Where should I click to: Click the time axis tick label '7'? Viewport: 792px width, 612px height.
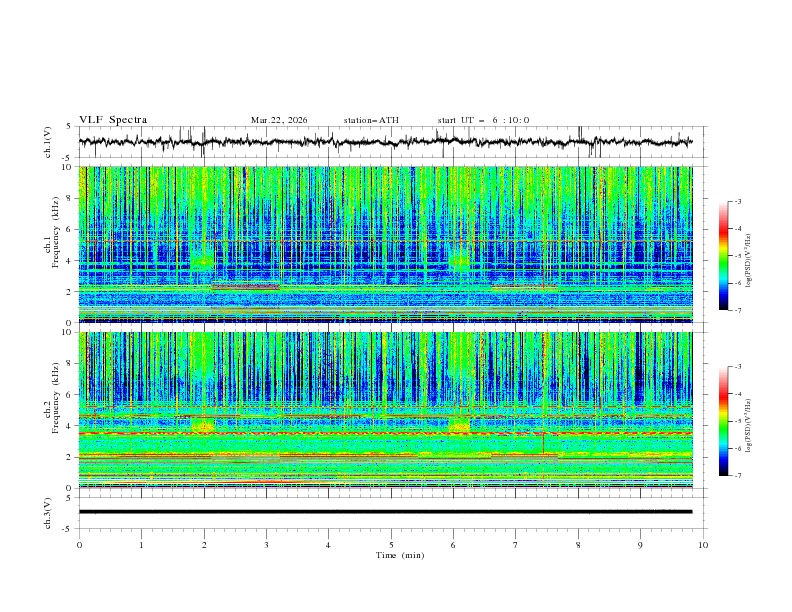(516, 545)
